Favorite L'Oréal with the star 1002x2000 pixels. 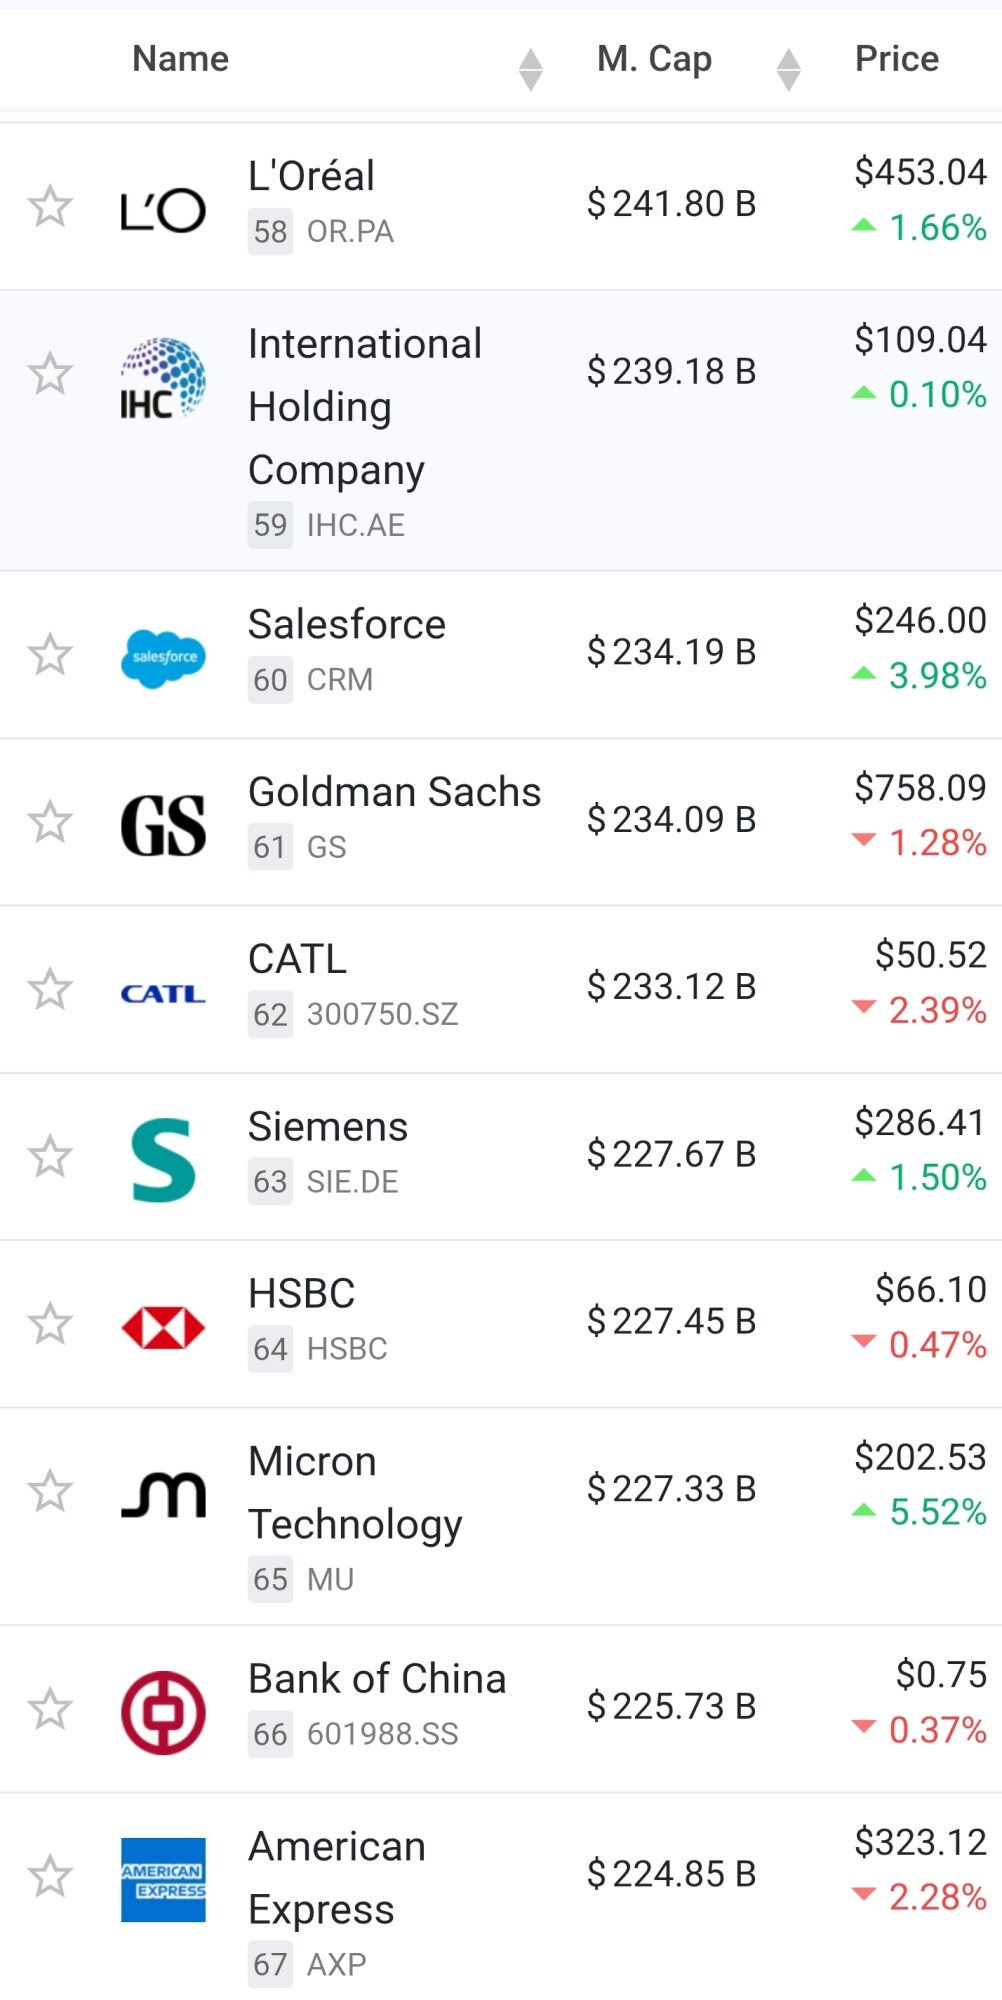pyautogui.click(x=50, y=207)
